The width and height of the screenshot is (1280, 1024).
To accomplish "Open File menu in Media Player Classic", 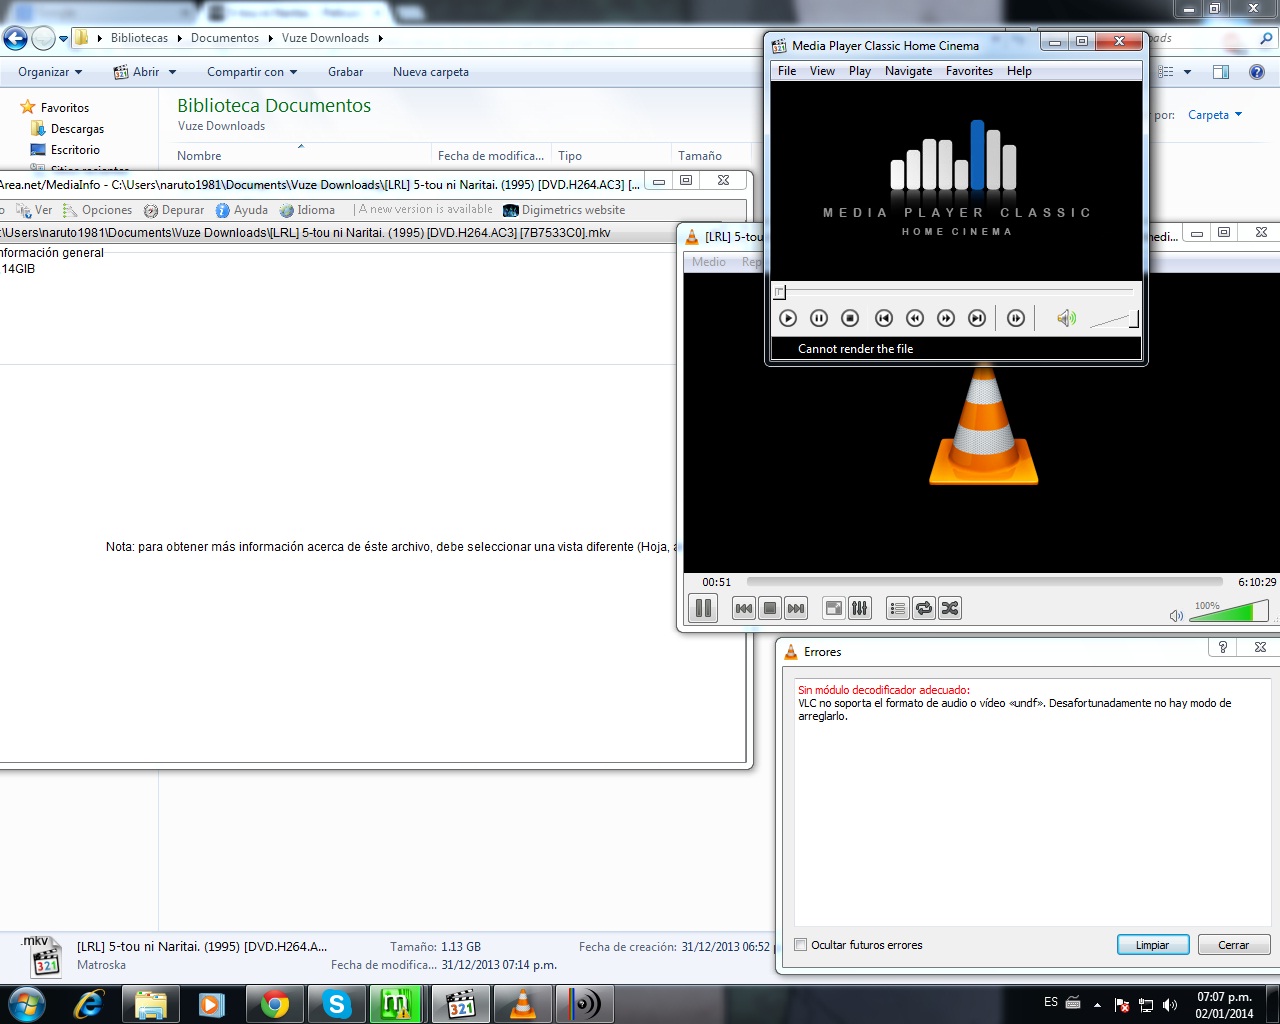I will point(787,71).
